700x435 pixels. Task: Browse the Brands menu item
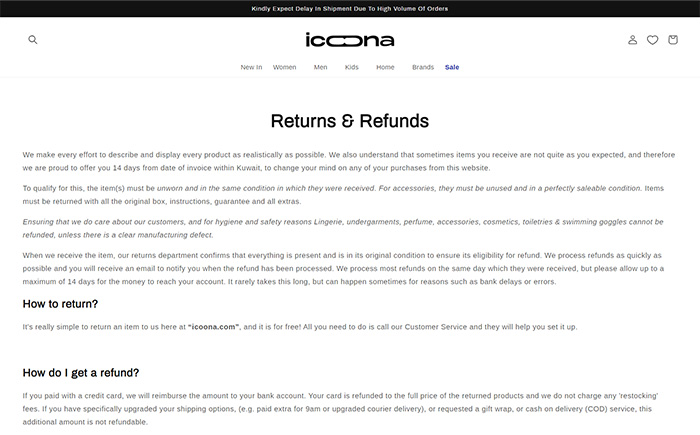[x=423, y=67]
